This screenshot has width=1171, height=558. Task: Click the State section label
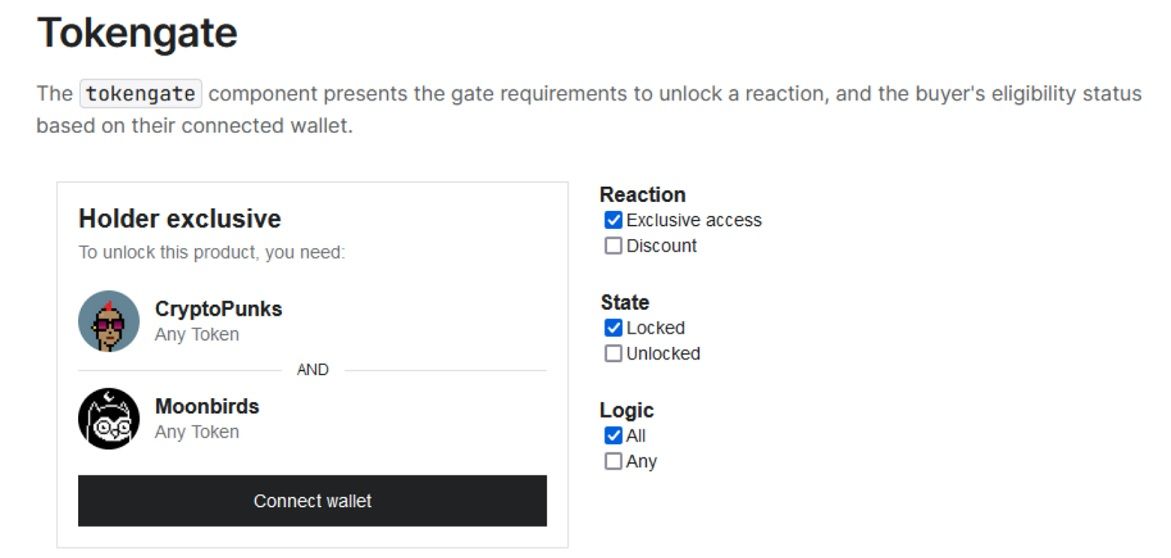(624, 302)
